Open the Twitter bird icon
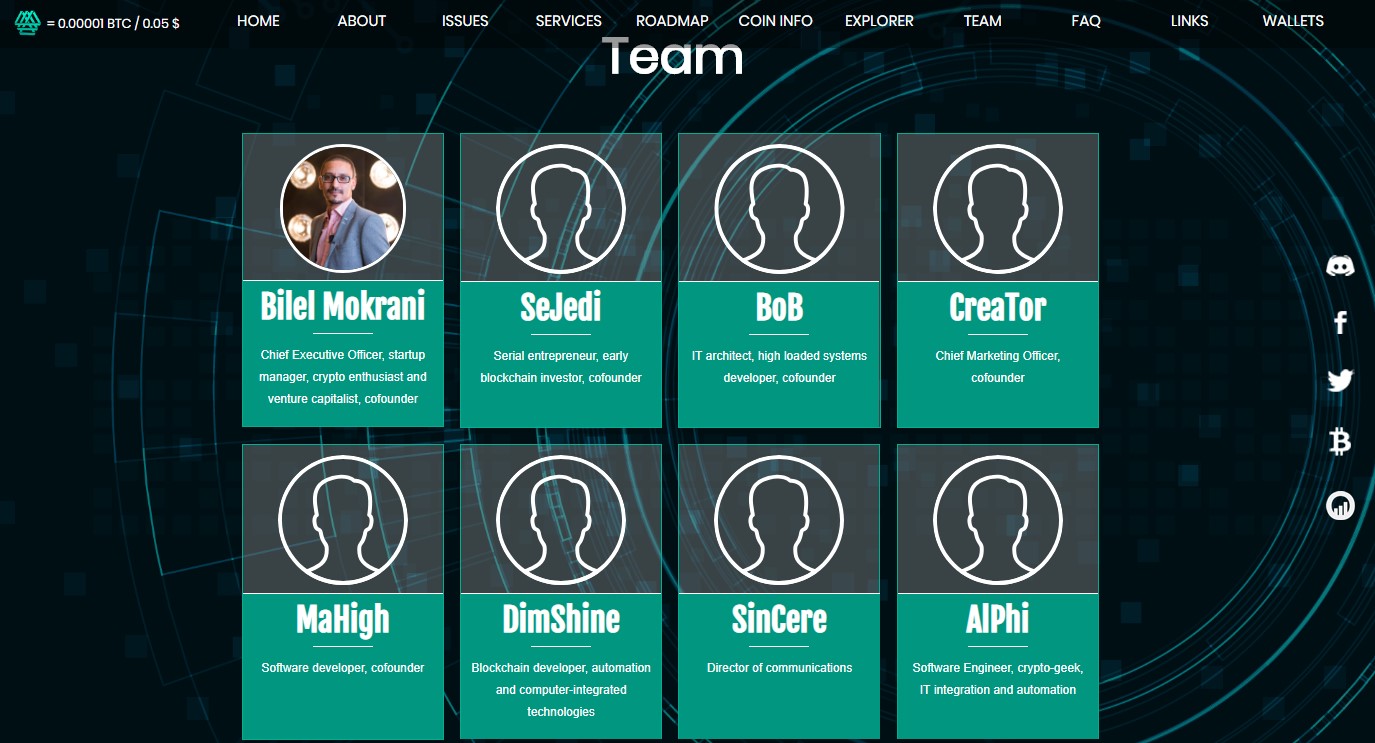Screen dimensions: 1375x743 (1340, 381)
